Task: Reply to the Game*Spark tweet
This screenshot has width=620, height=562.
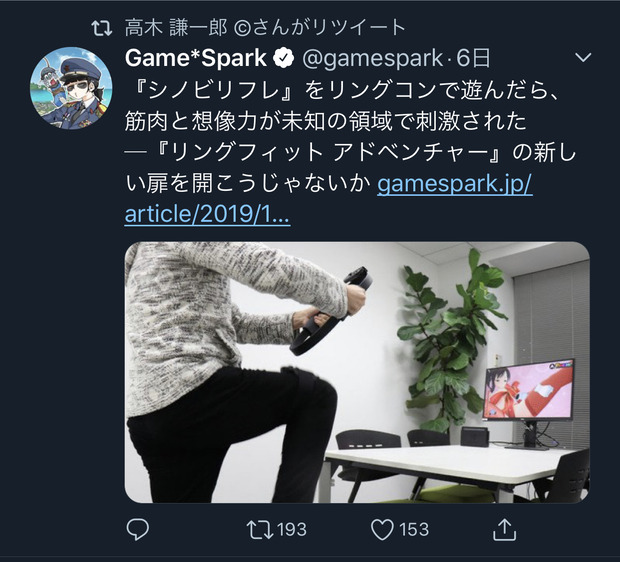Action: point(138,529)
